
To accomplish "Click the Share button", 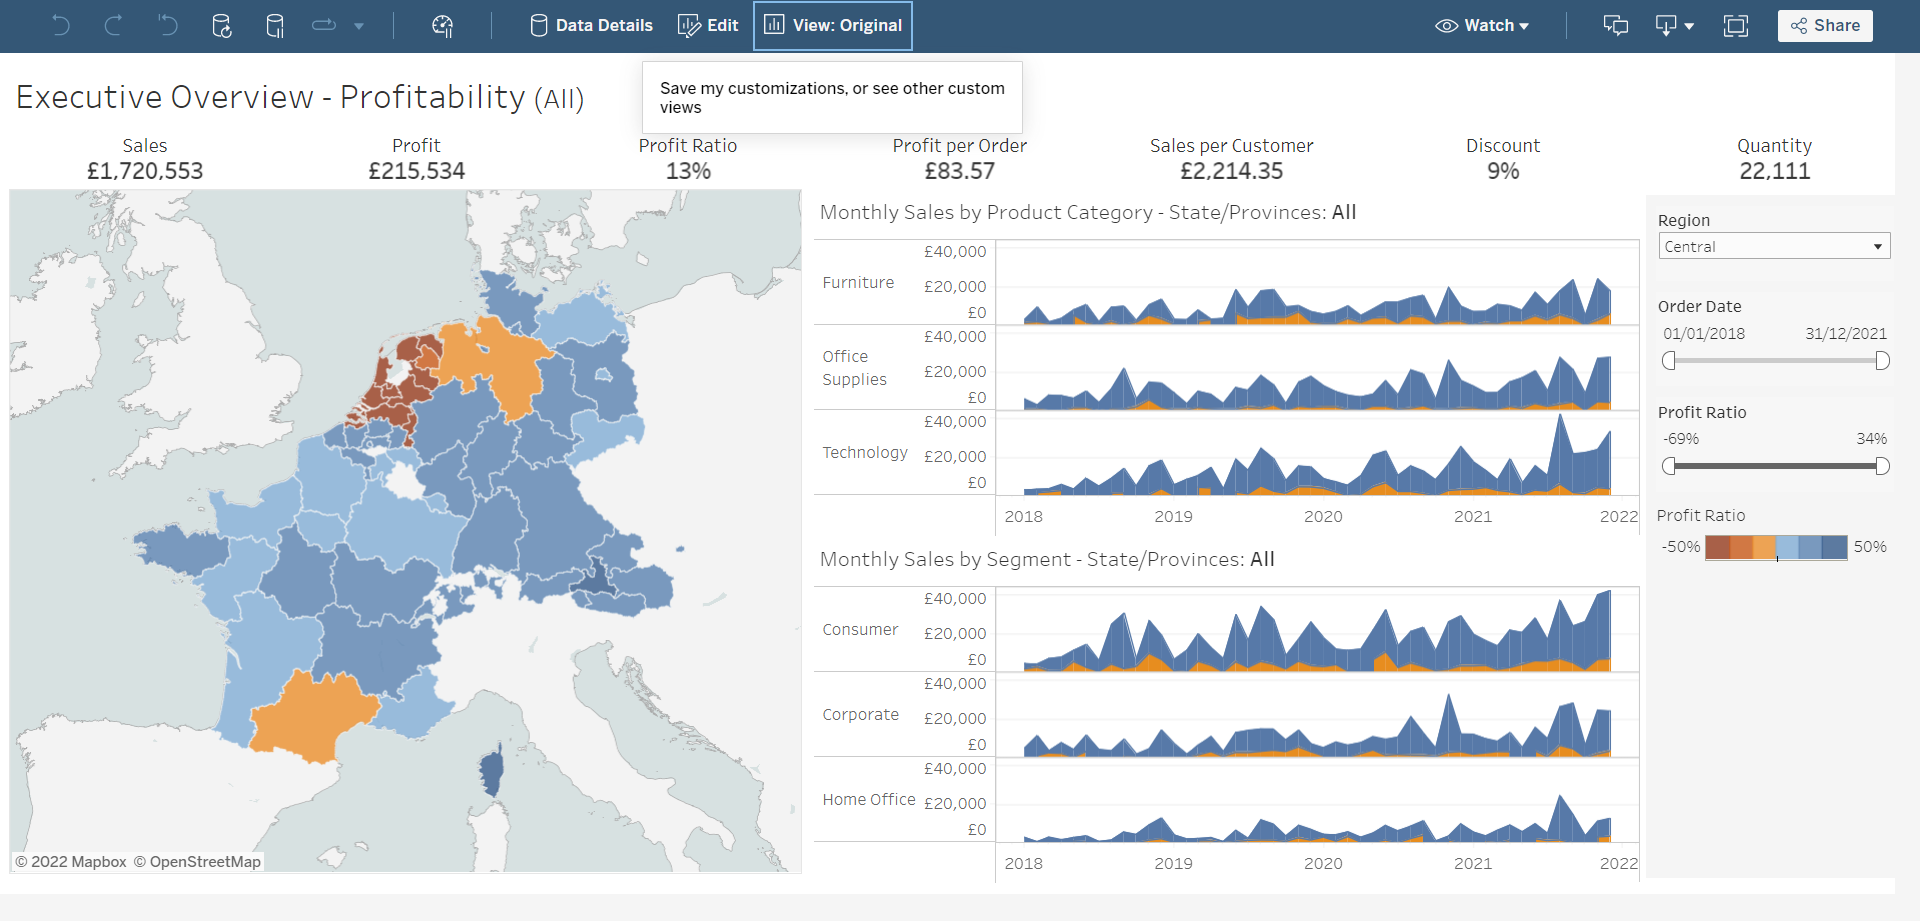I will [x=1824, y=25].
